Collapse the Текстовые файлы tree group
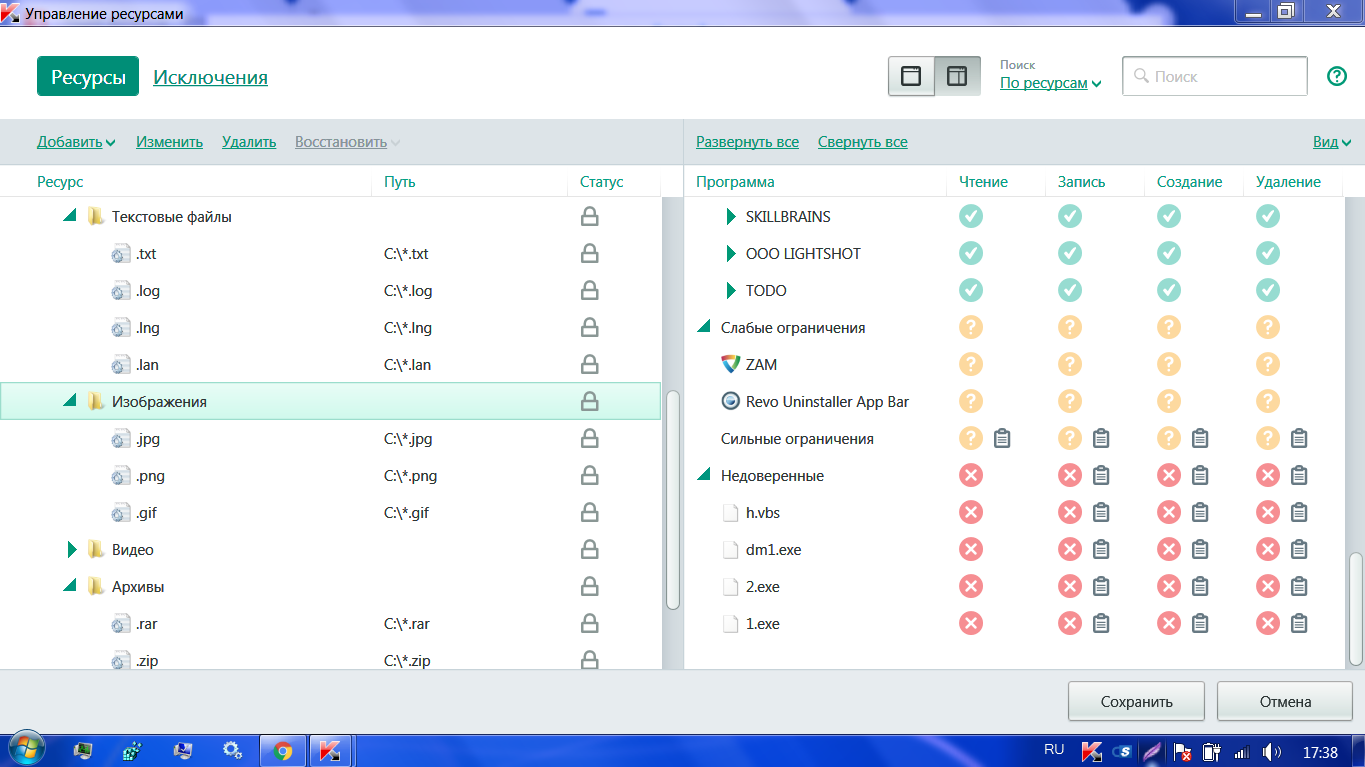Viewport: 1365px width, 767px height. pos(69,216)
